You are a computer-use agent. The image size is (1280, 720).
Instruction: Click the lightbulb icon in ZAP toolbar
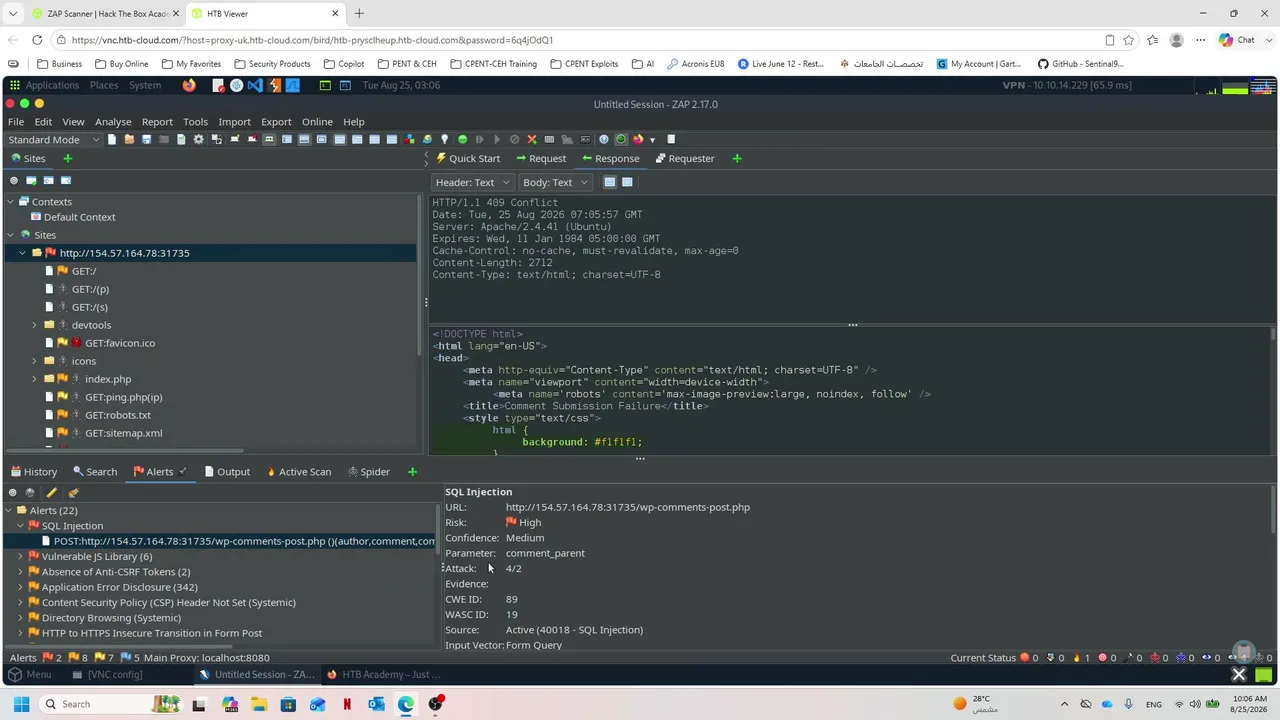(444, 139)
